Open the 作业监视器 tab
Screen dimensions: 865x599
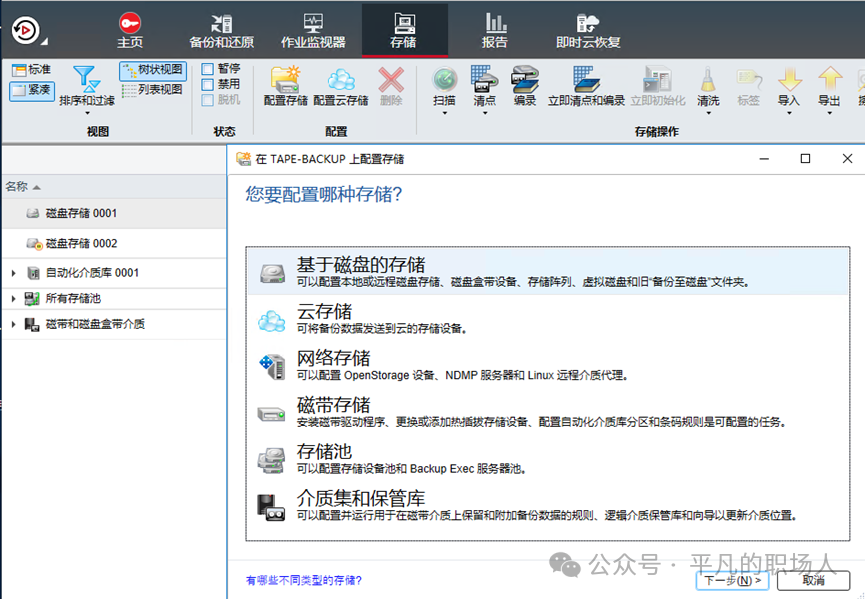(312, 30)
